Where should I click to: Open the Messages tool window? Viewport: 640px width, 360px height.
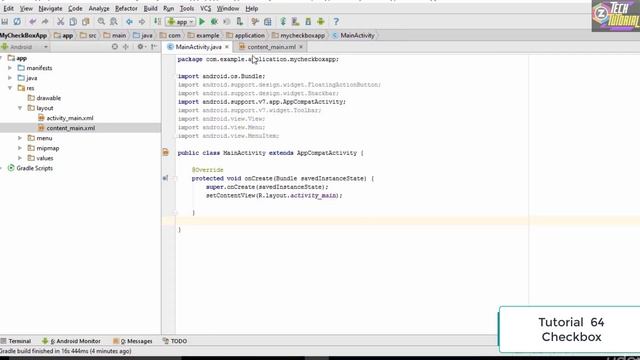click(133, 341)
